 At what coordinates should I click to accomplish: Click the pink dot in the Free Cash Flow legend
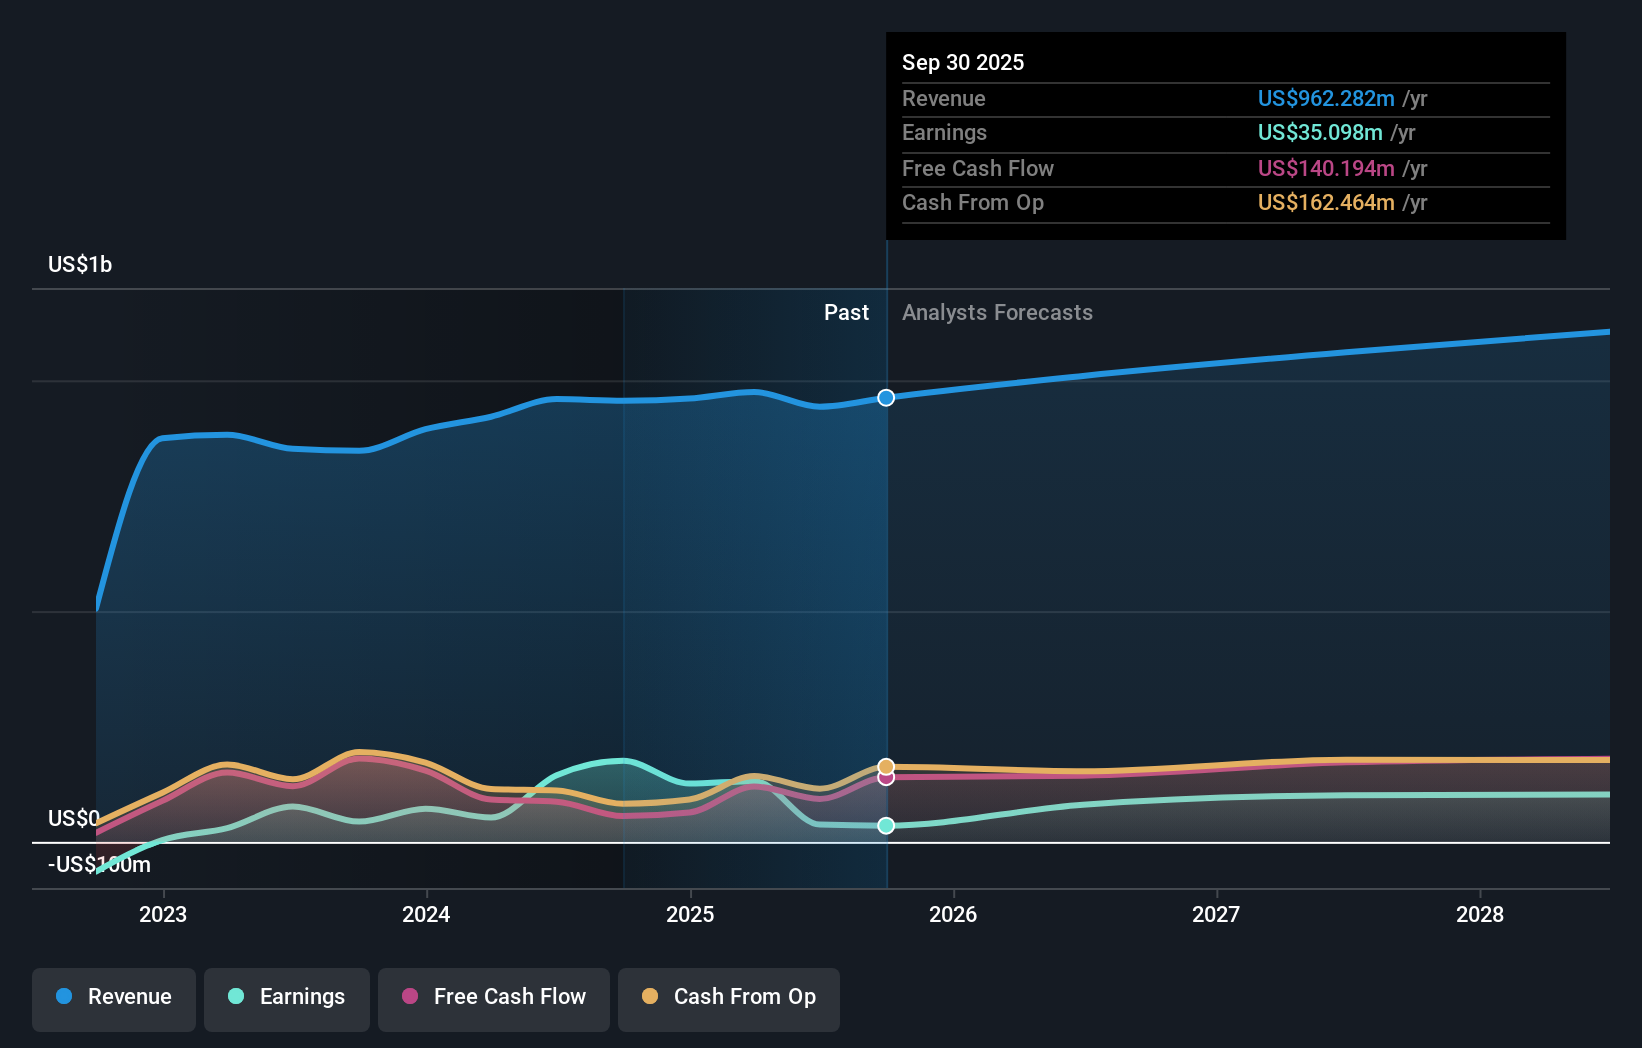[411, 997]
